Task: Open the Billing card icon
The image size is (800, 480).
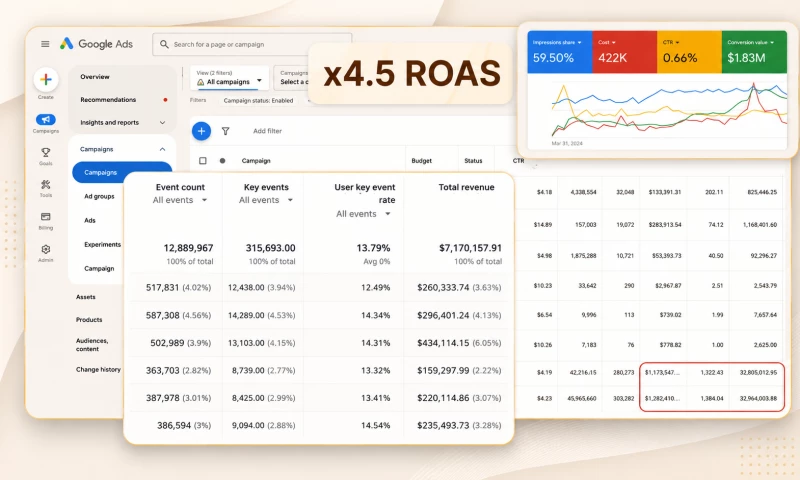Action: (x=45, y=217)
